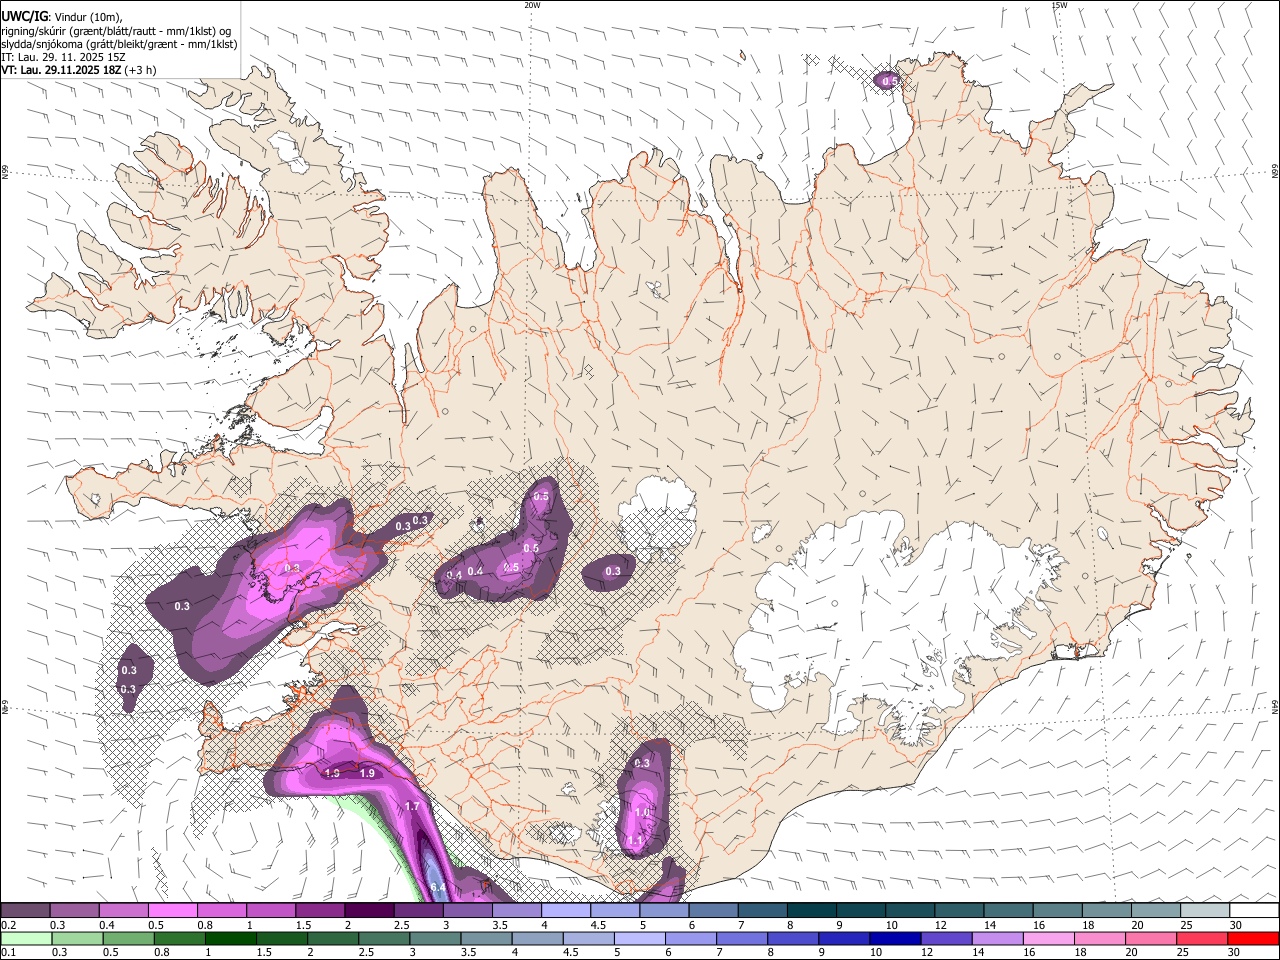Click the '1.7' precipitation value label
This screenshot has width=1280, height=960.
pos(411,806)
